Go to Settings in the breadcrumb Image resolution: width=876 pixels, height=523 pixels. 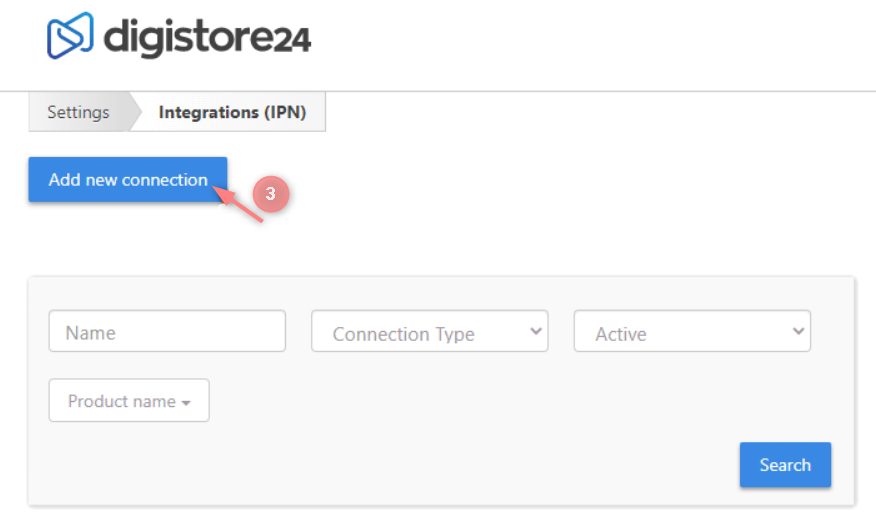click(78, 112)
